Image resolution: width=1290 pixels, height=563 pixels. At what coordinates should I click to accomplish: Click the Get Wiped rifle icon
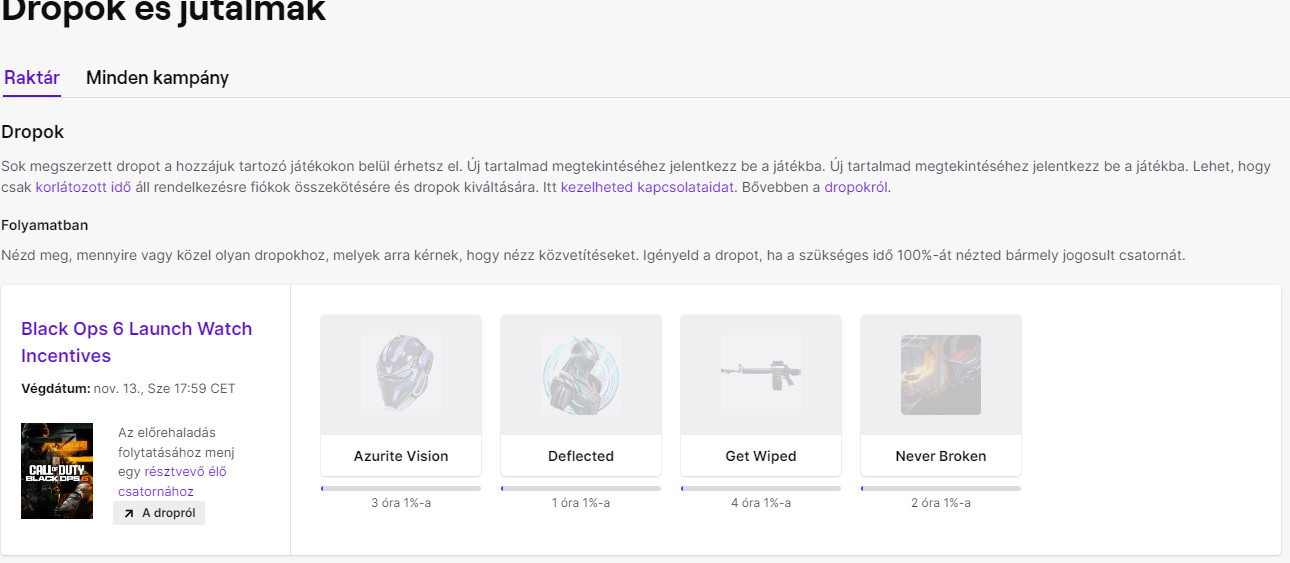(x=761, y=374)
